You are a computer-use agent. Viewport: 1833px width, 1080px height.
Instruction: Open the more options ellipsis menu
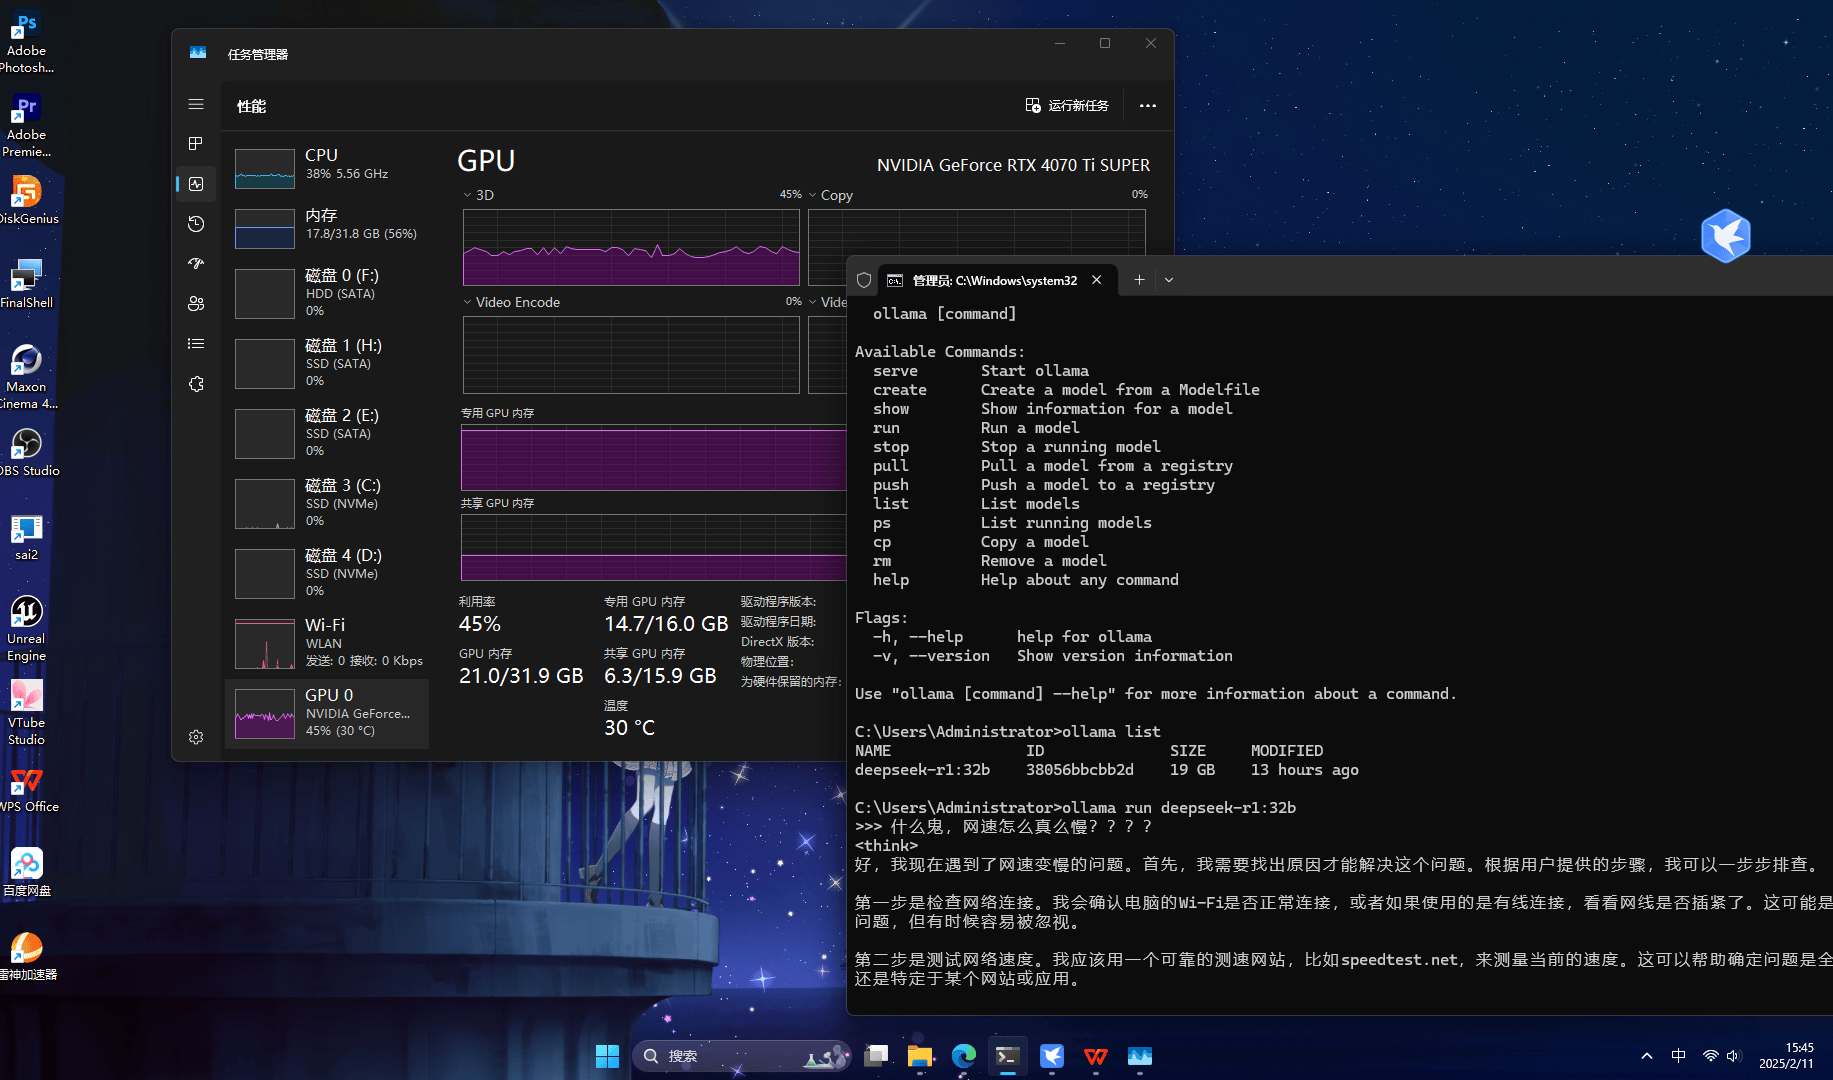[x=1147, y=105]
